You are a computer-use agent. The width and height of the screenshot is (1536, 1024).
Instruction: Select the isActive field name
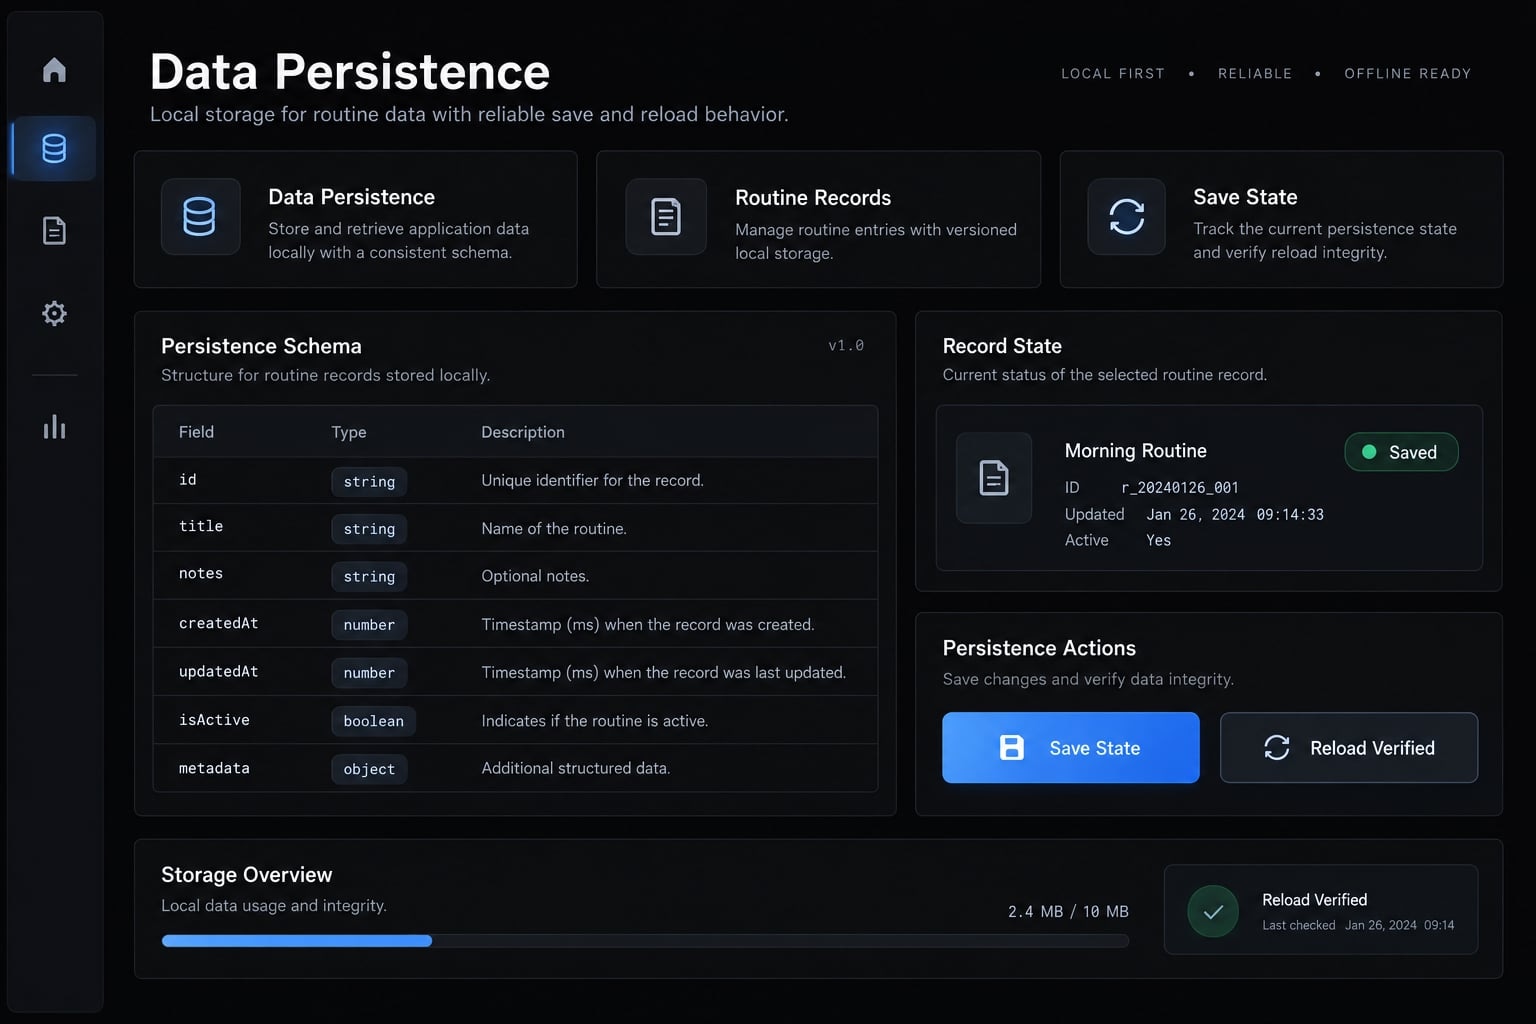(x=214, y=720)
